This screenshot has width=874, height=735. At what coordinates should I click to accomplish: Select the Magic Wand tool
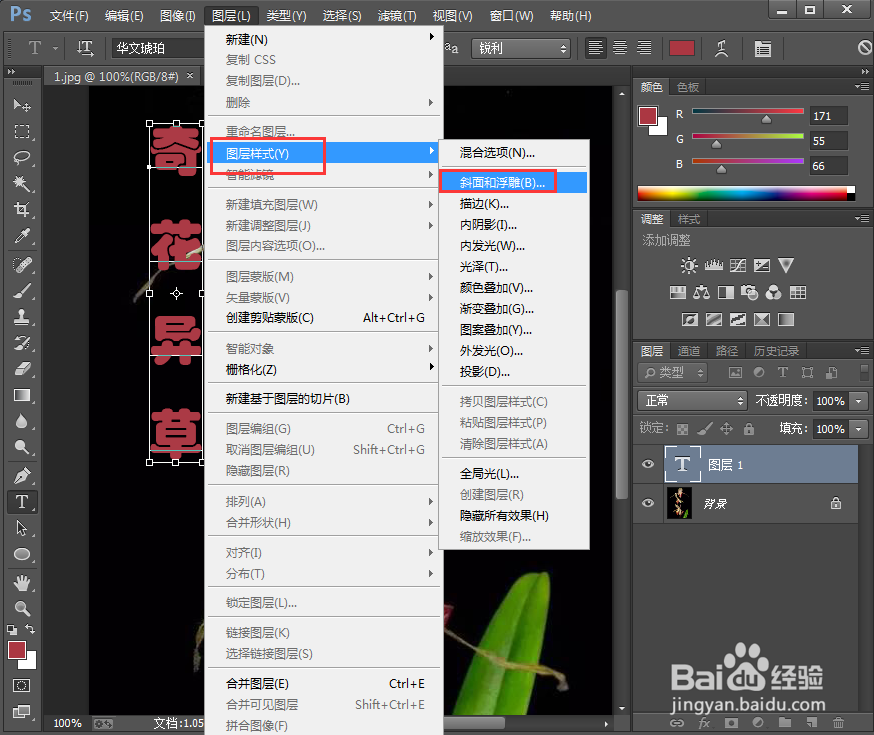[22, 183]
